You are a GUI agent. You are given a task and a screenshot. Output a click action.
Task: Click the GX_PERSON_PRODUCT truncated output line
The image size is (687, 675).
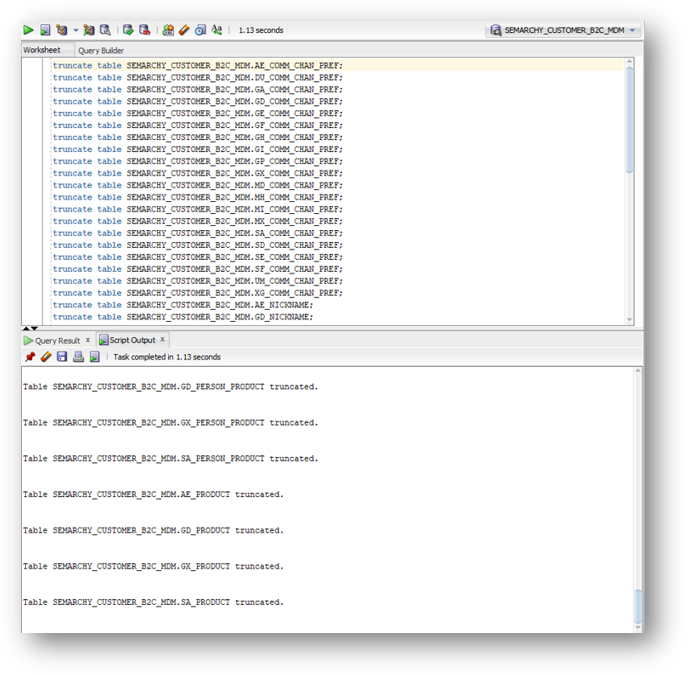pos(170,423)
